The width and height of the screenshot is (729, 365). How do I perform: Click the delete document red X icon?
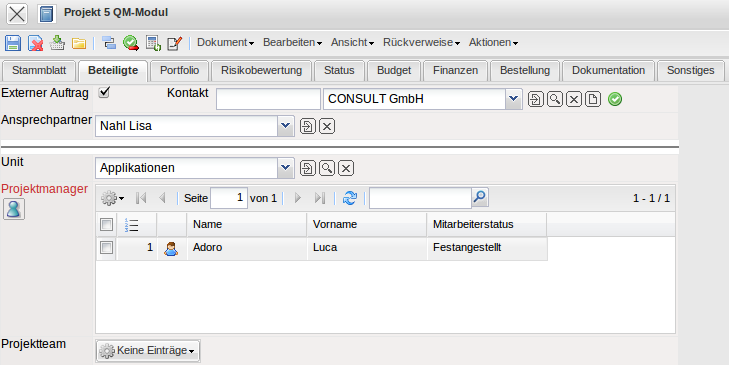[35, 43]
